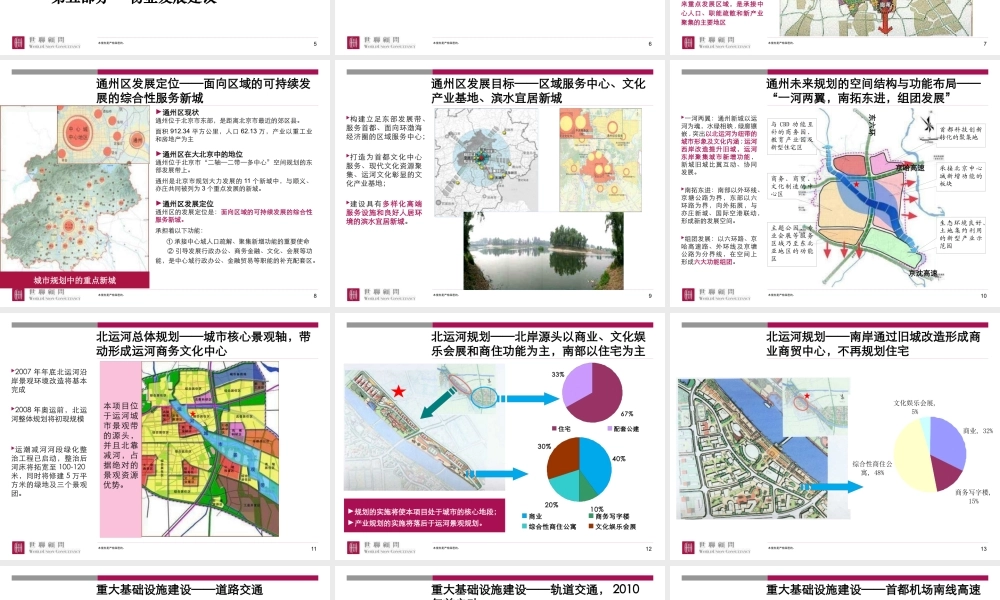Click the logo at bottom of slide 10
The height and width of the screenshot is (600, 1000).
(716, 295)
